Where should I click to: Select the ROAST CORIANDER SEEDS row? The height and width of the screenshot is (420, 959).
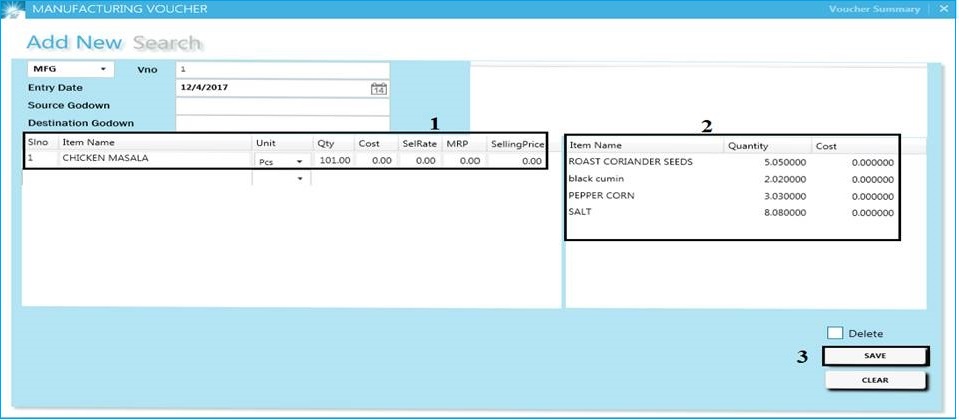tap(731, 162)
